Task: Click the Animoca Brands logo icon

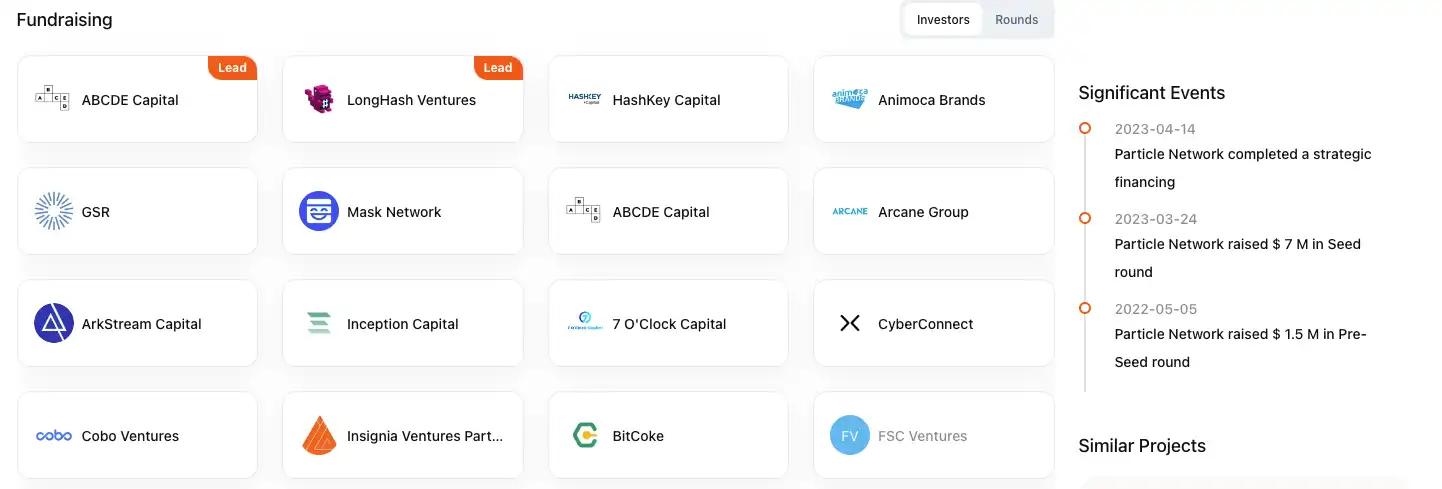Action: coord(850,100)
